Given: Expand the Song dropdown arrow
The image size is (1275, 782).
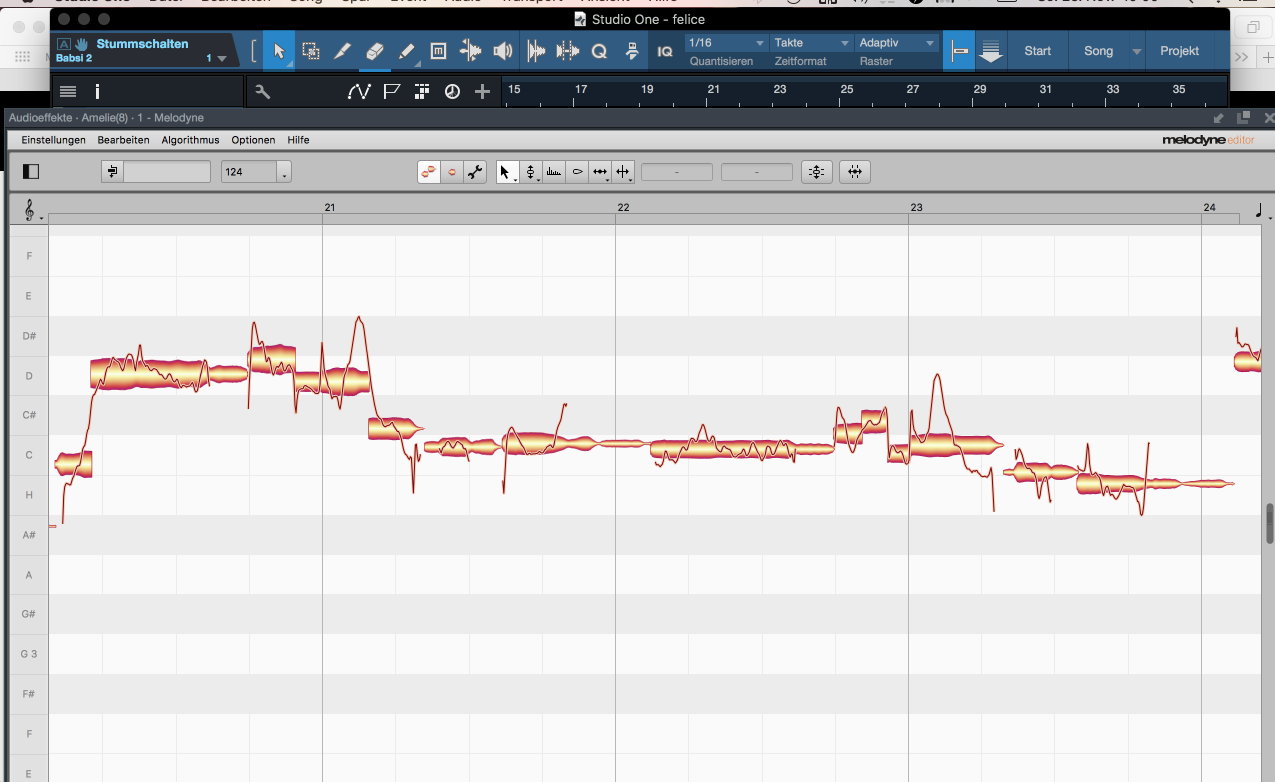Looking at the screenshot, I should point(1137,52).
